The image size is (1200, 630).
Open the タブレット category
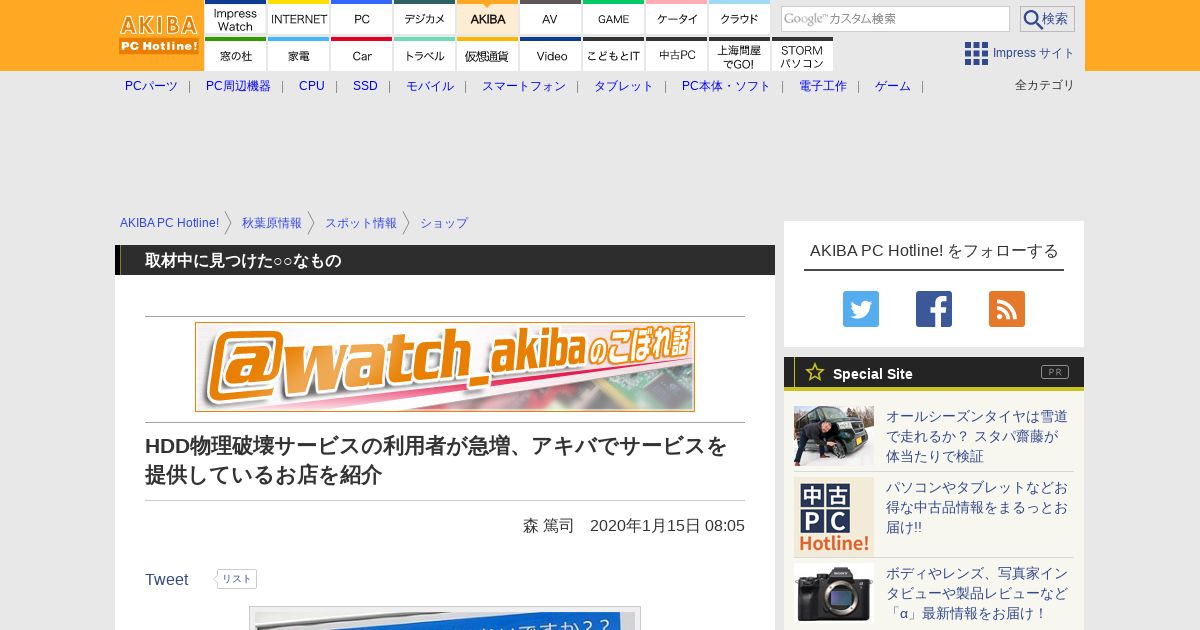(624, 86)
